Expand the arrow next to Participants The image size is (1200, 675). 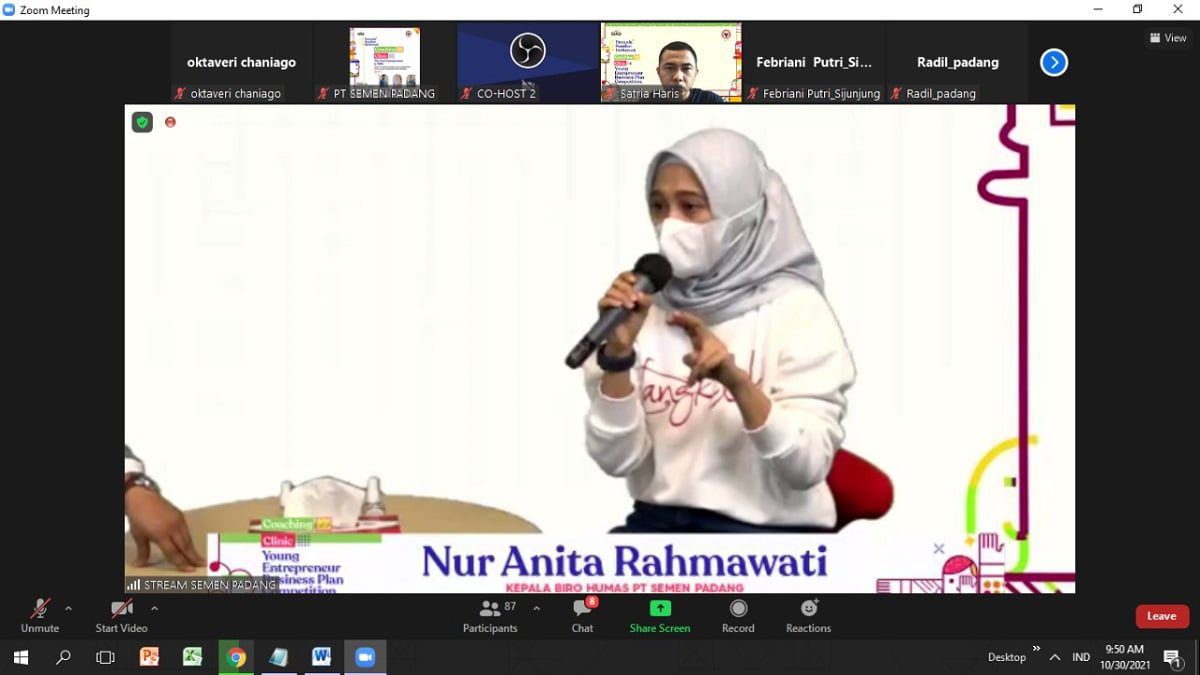[536, 608]
